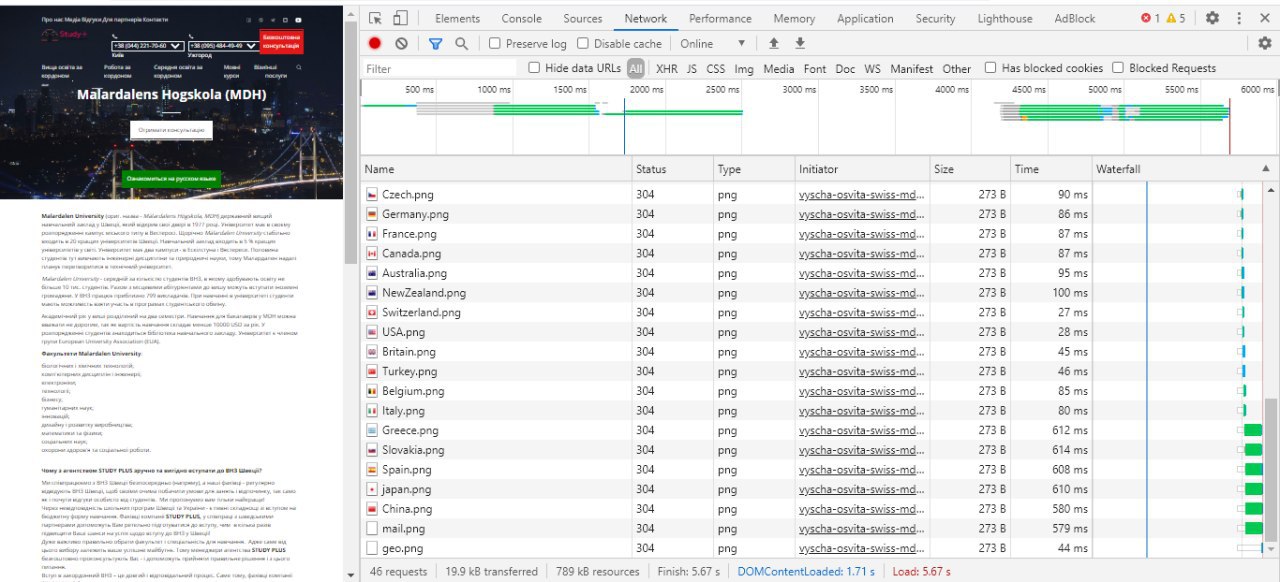This screenshot has height=582, width=1280.
Task: Click red free consultation button on webpage
Action: click(x=281, y=41)
